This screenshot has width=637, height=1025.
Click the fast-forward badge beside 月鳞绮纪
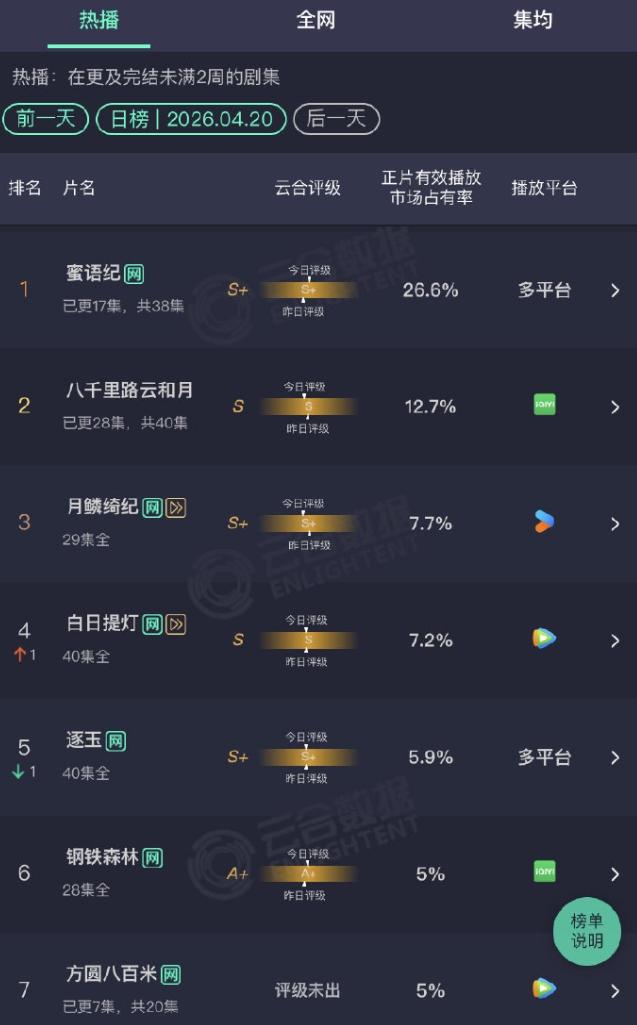(175, 507)
